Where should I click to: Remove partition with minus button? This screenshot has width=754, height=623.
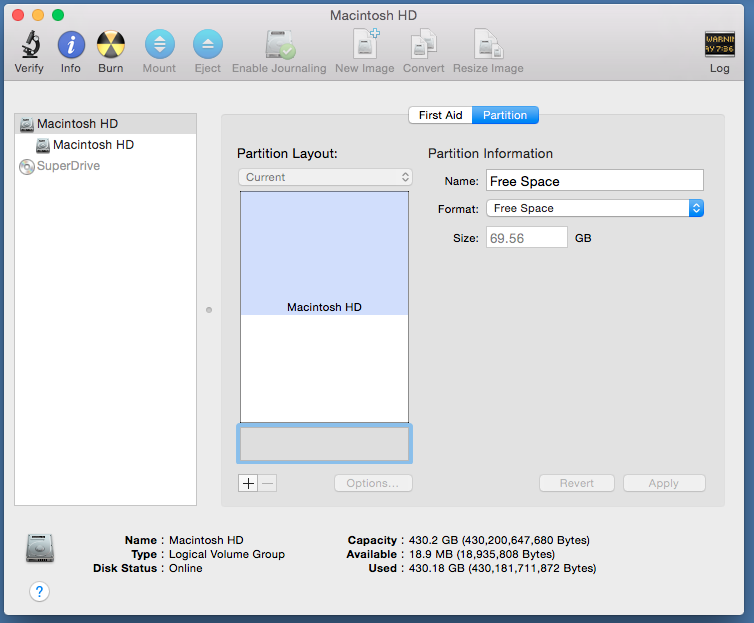(x=268, y=483)
